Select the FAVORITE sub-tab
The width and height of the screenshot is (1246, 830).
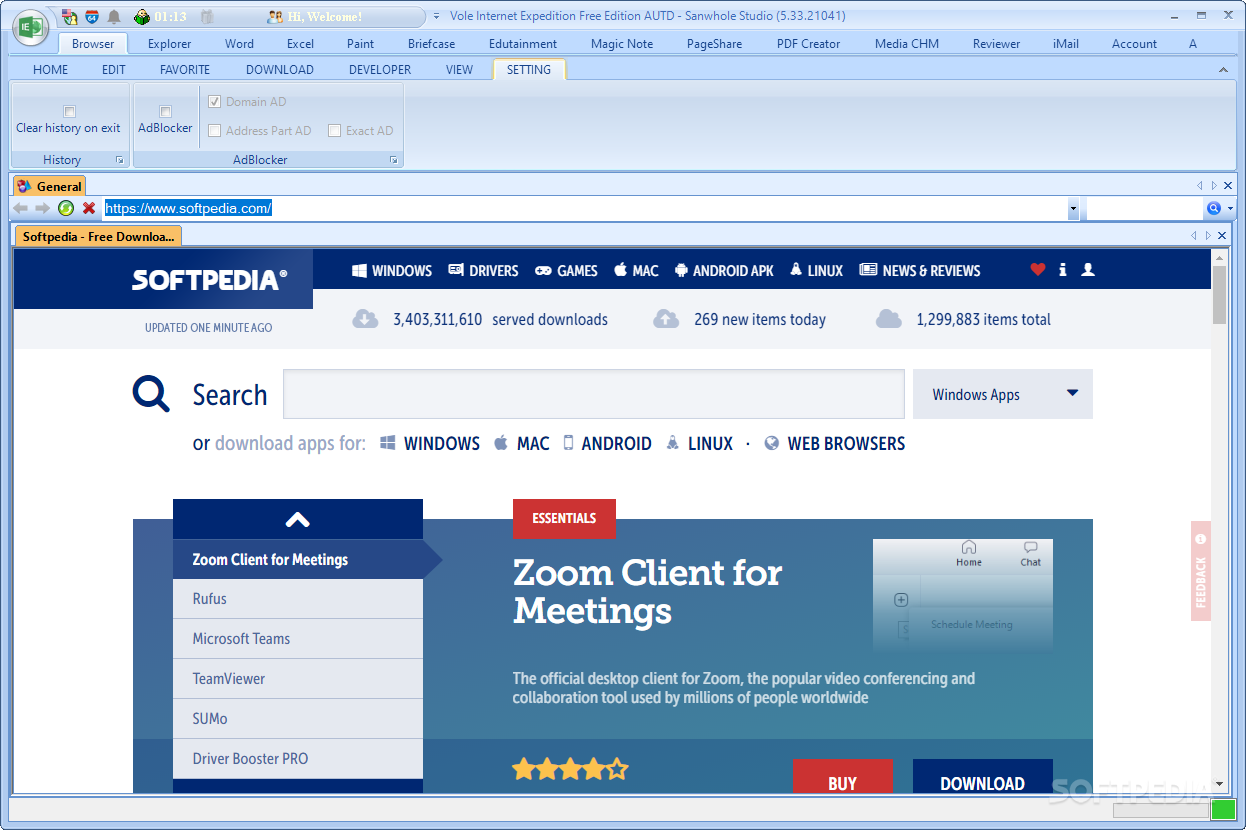click(185, 70)
